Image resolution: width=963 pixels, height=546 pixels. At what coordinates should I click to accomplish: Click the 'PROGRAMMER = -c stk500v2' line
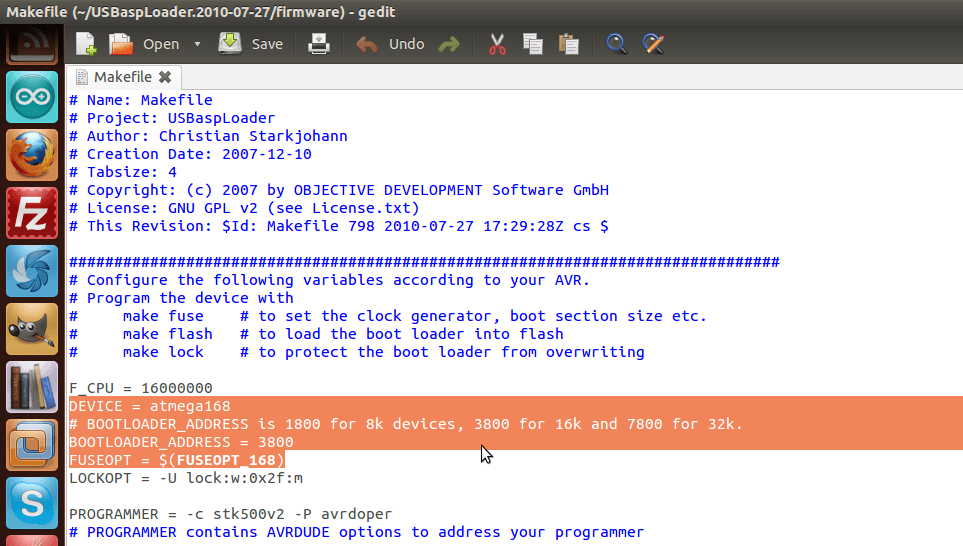click(x=230, y=514)
